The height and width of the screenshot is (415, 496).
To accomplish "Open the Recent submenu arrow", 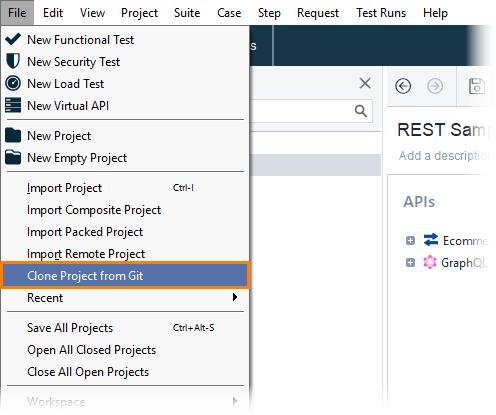I will pos(235,297).
